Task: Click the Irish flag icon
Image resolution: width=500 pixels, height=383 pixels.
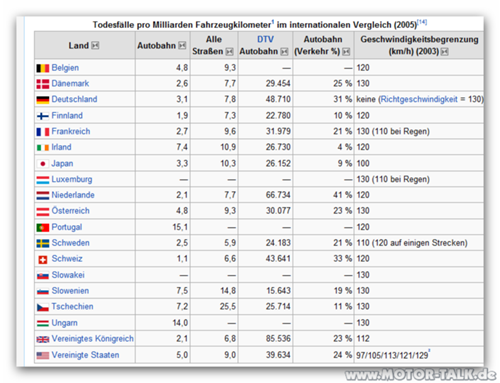Action: point(43,147)
